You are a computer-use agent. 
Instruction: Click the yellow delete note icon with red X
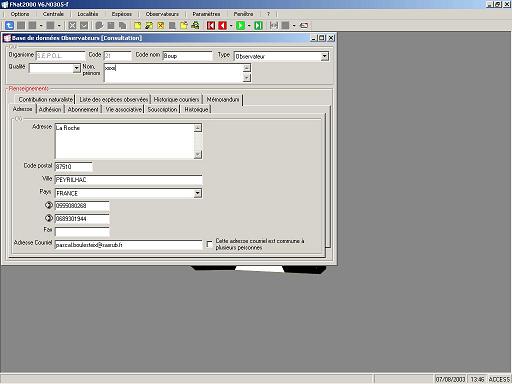pyautogui.click(x=161, y=25)
